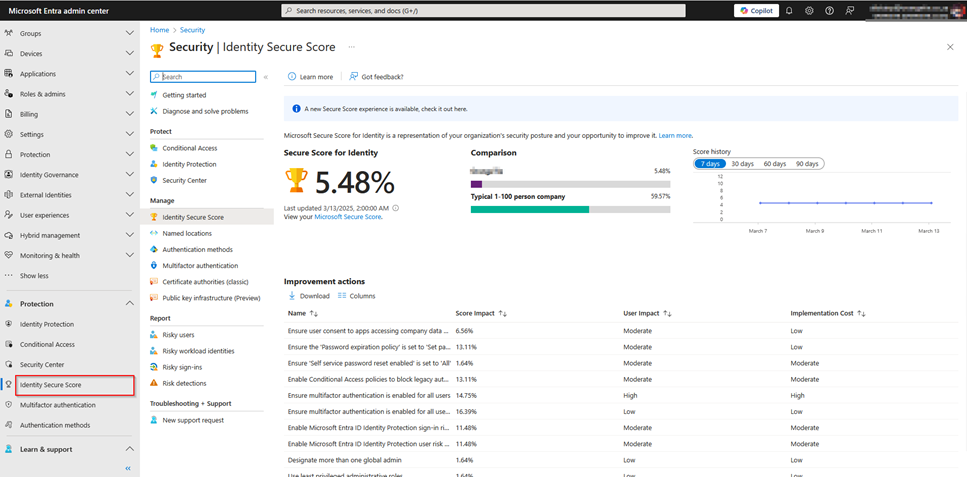The image size is (967, 477).
Task: Open Security Center in left sidebar
Action: (x=42, y=365)
